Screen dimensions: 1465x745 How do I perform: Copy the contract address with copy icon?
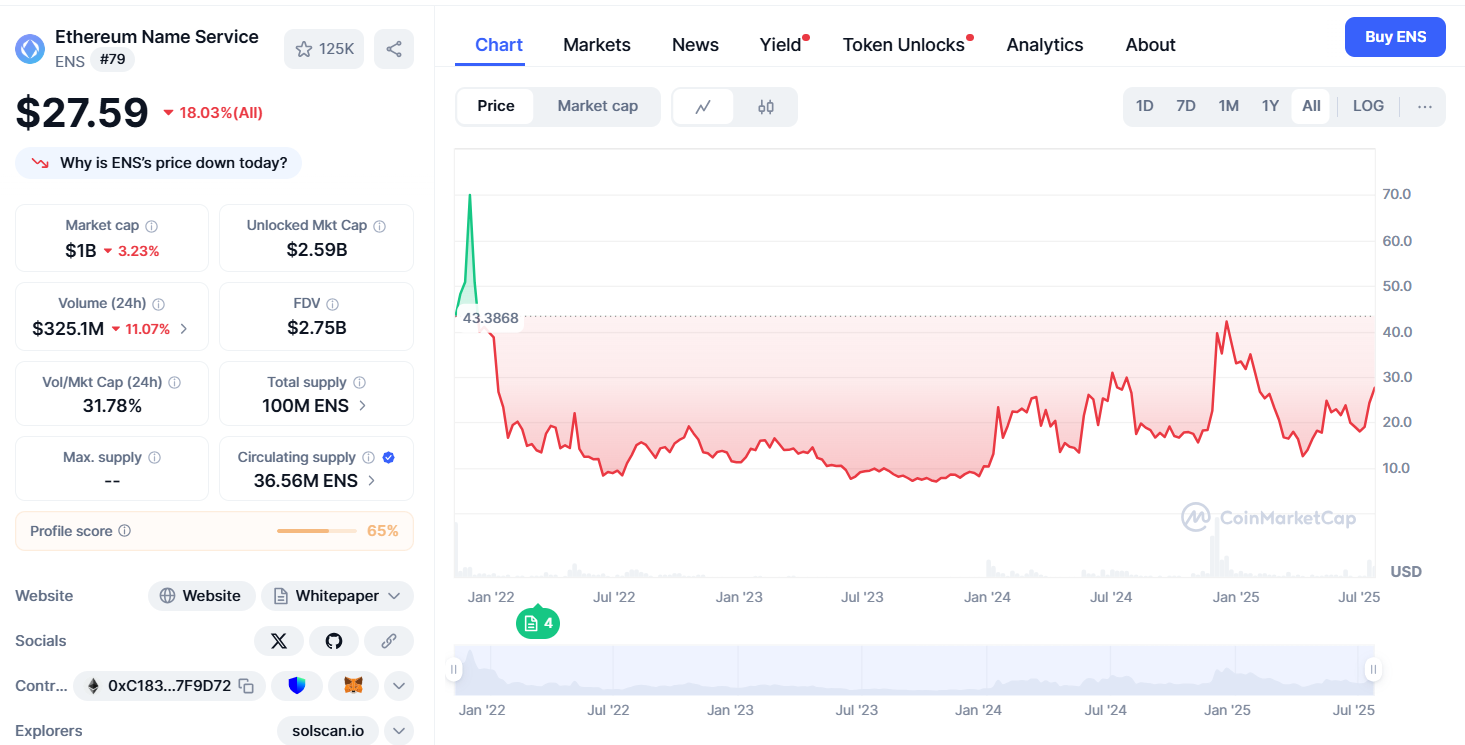pyautogui.click(x=246, y=686)
